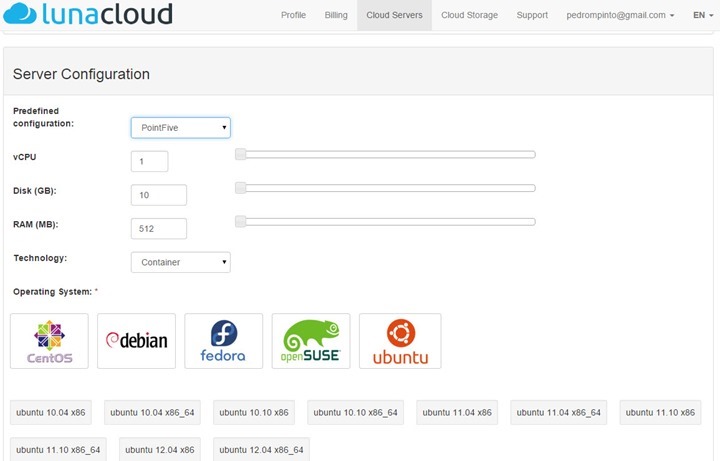Choose the Fedora operating system icon
The image size is (720, 461).
tap(224, 341)
